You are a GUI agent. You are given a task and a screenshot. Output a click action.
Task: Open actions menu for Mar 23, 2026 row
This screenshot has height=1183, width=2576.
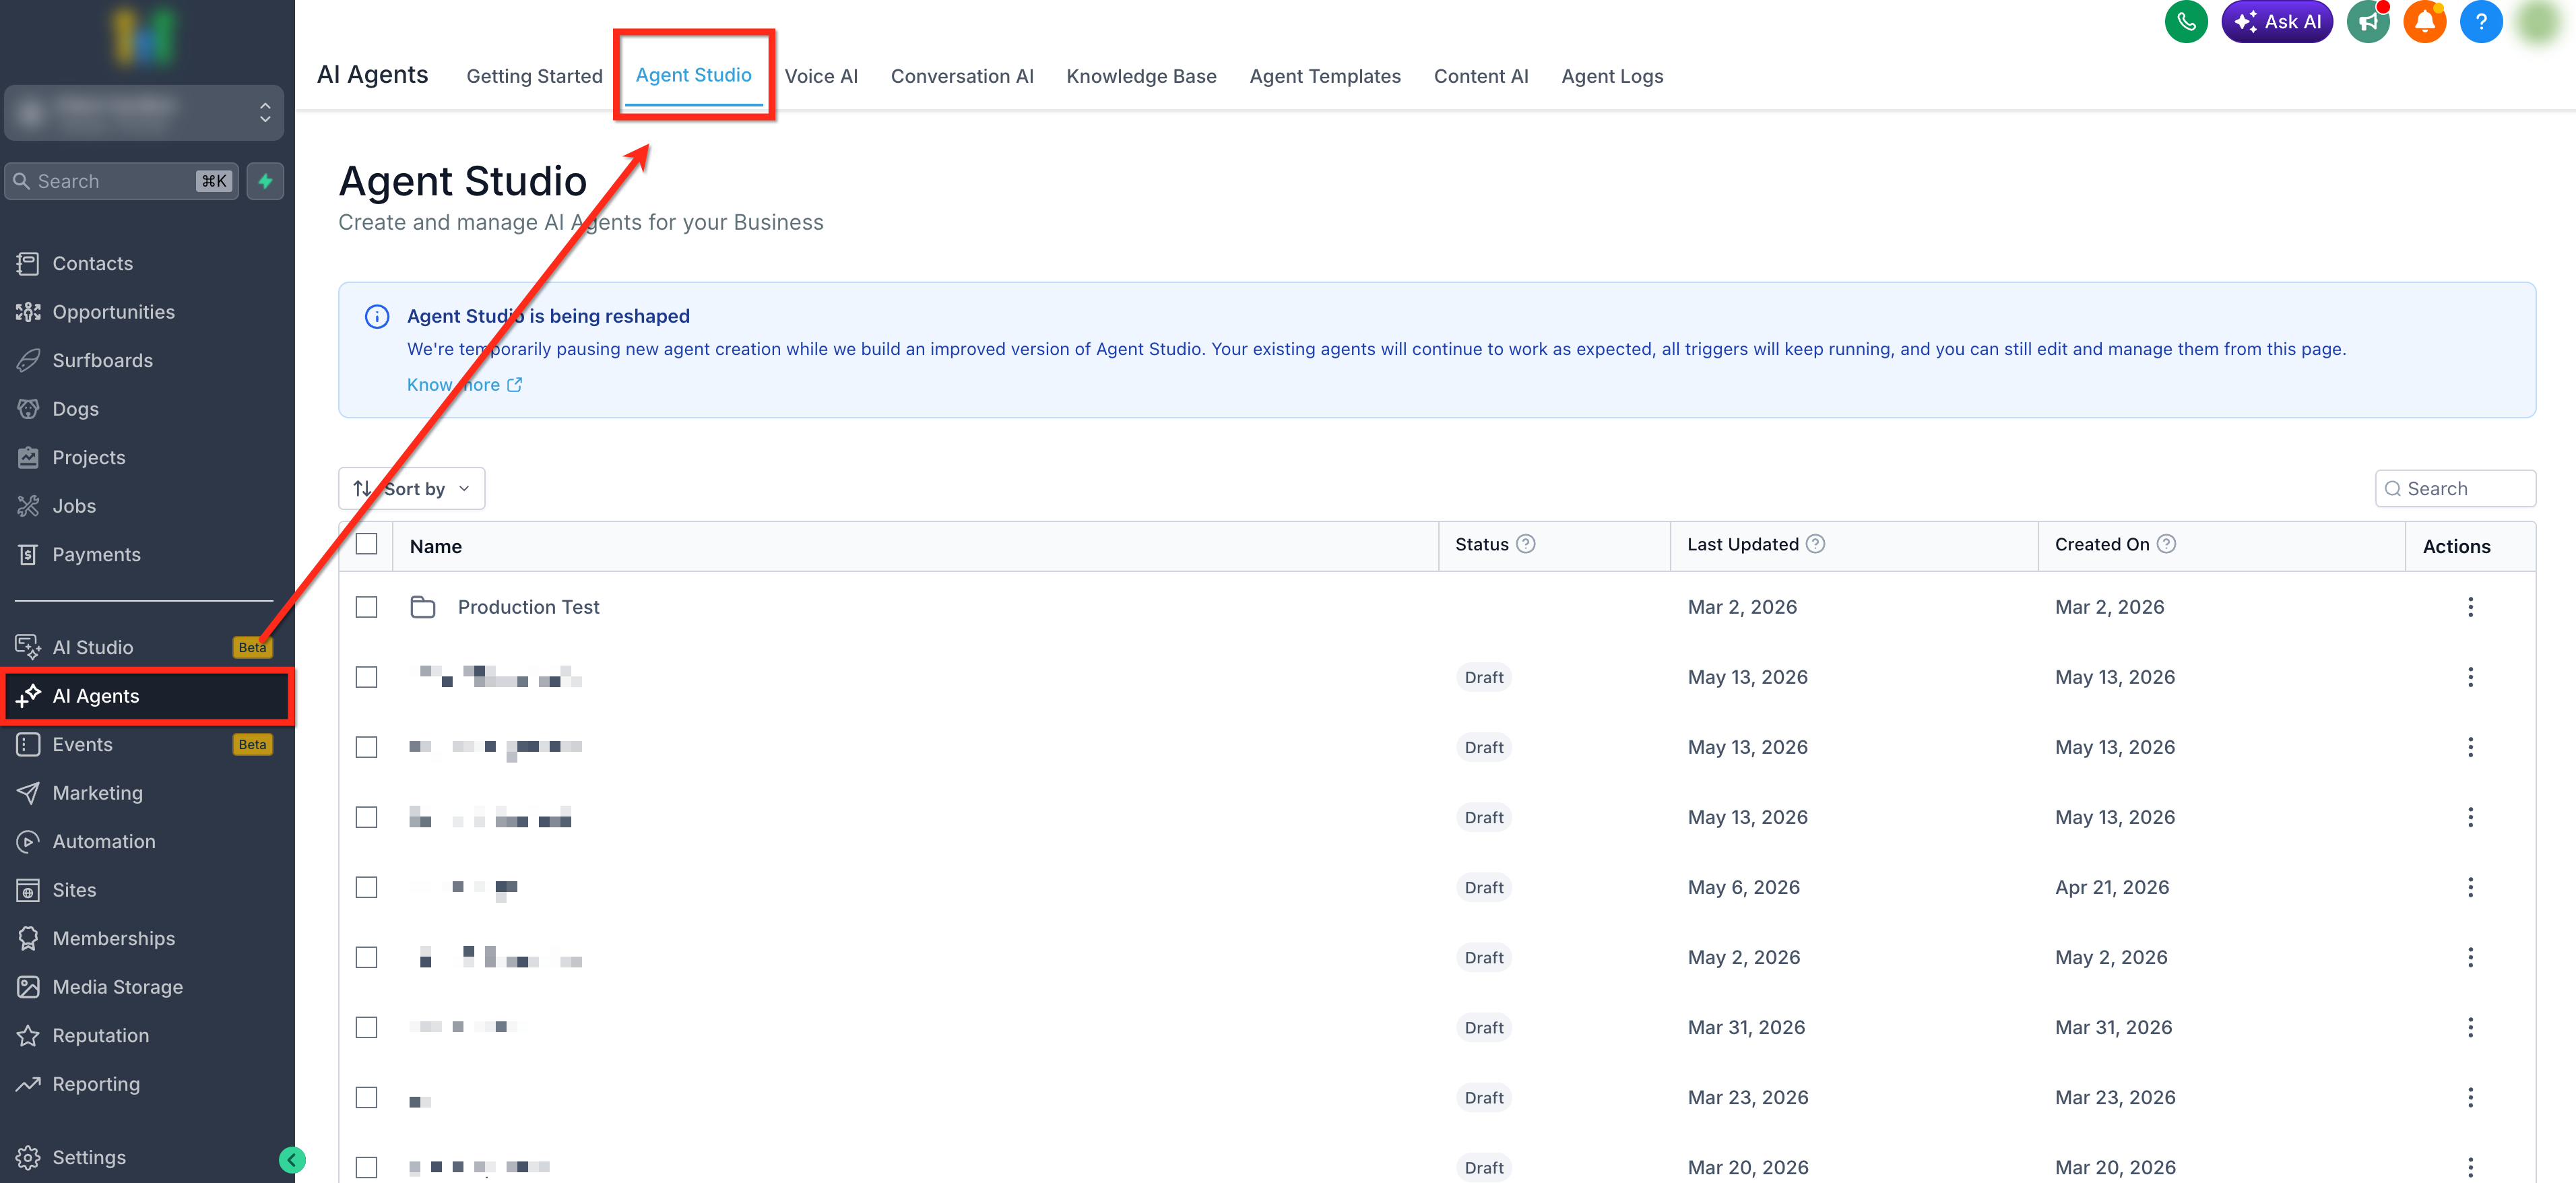(2471, 1098)
